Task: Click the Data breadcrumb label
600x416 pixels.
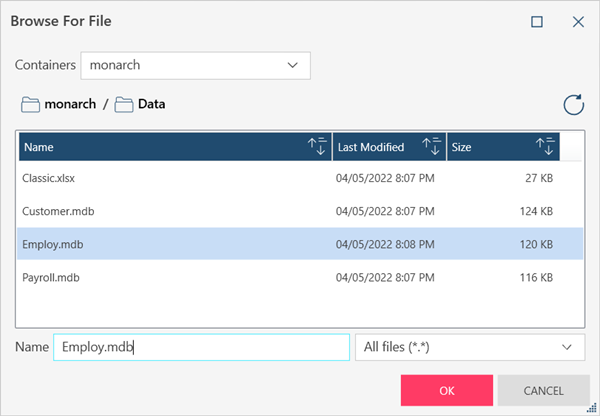Action: coord(151,104)
